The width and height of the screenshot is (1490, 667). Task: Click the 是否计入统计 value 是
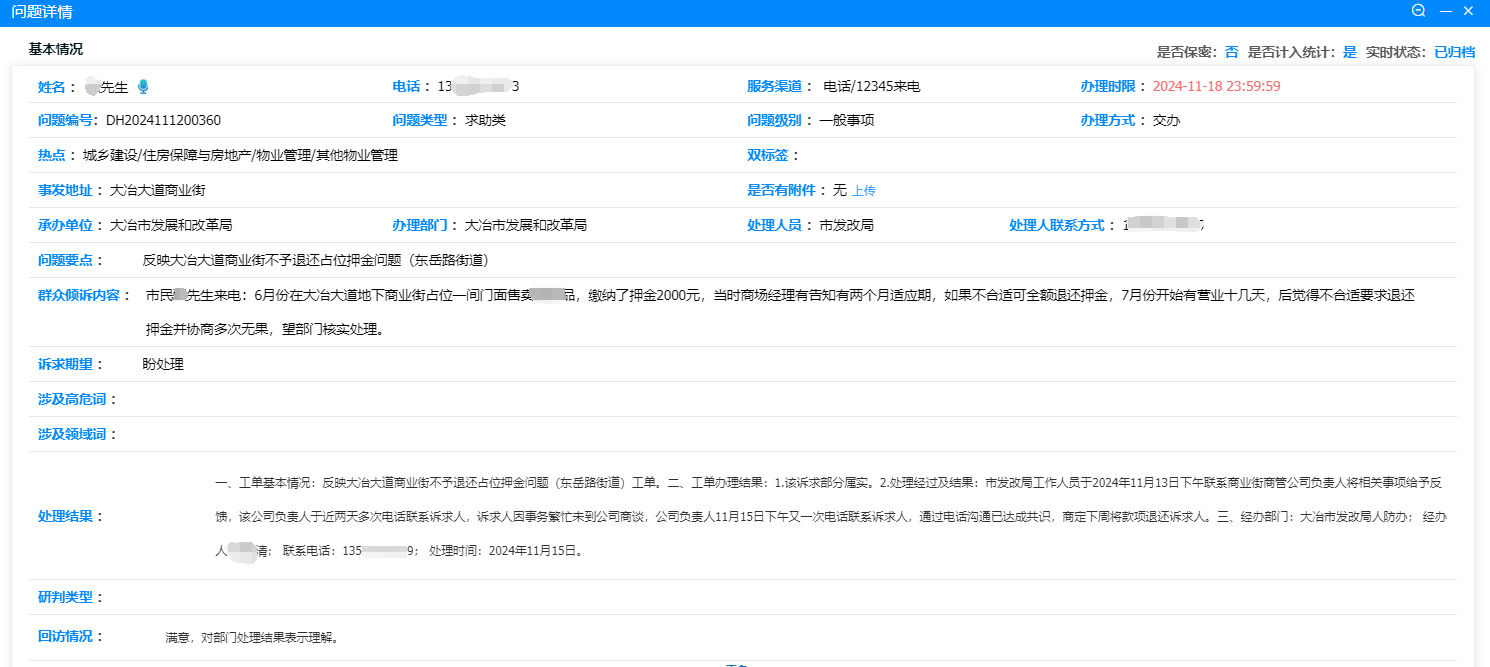1349,52
